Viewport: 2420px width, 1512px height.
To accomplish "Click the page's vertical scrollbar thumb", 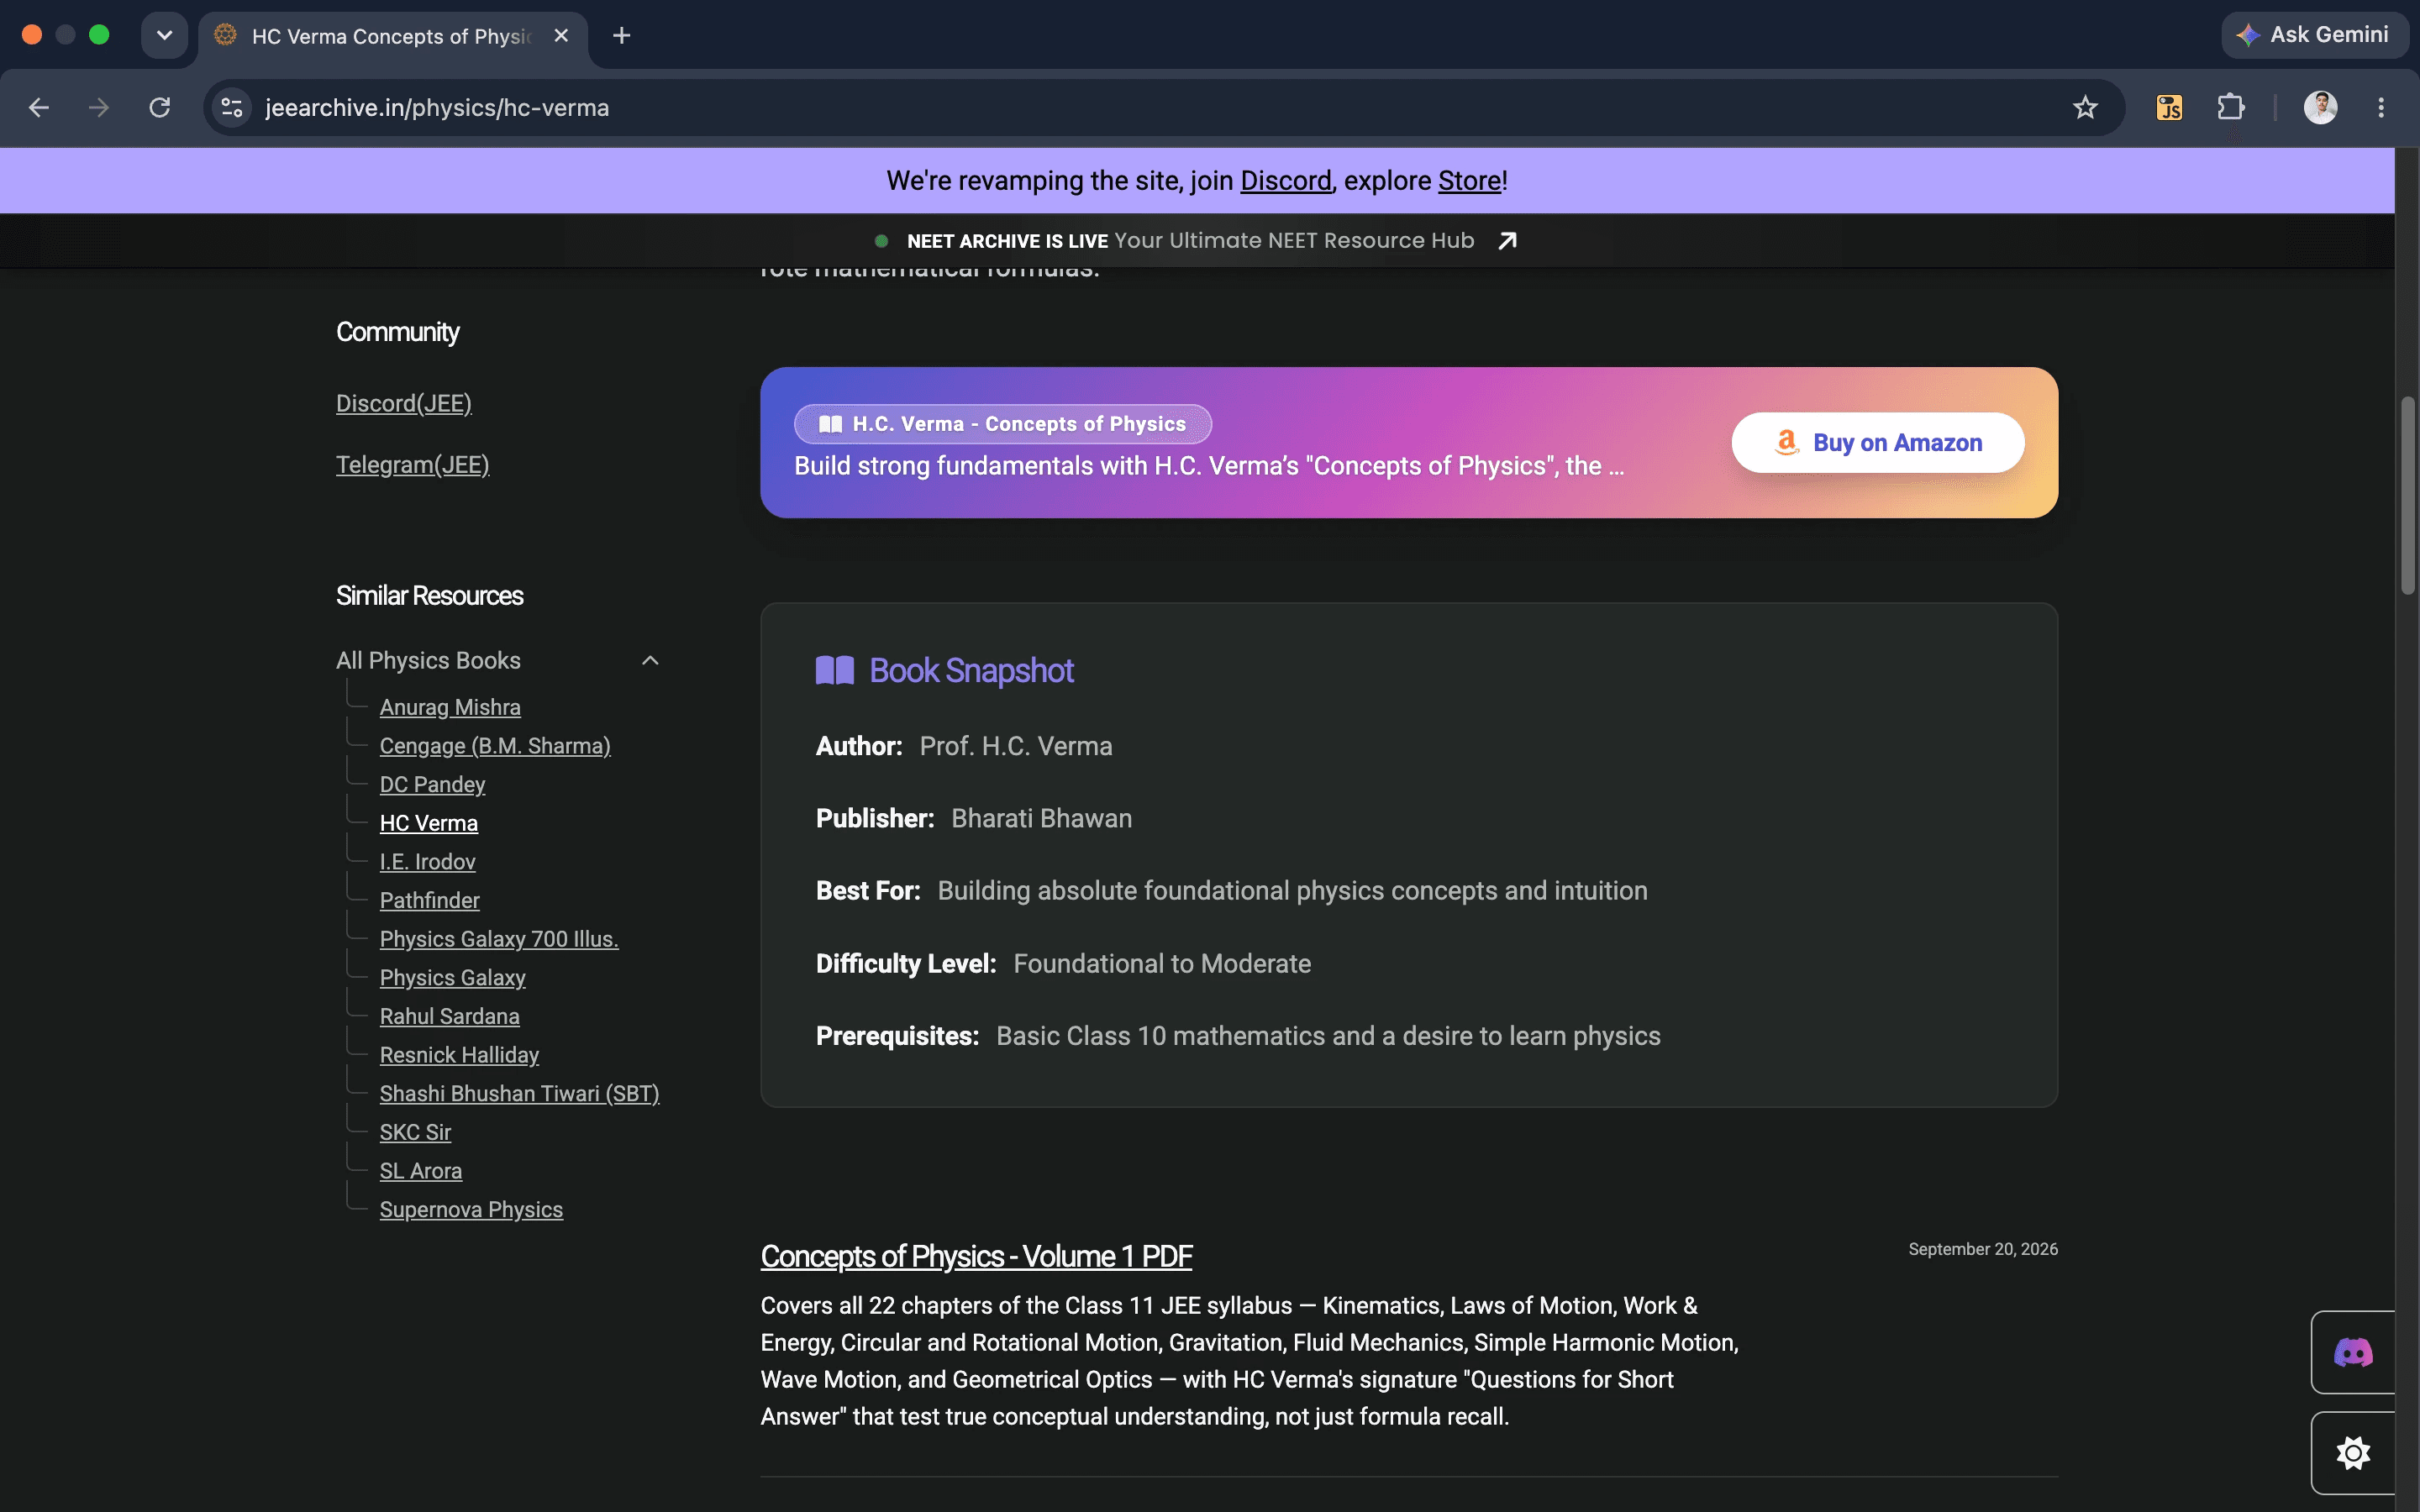I will (x=2407, y=496).
